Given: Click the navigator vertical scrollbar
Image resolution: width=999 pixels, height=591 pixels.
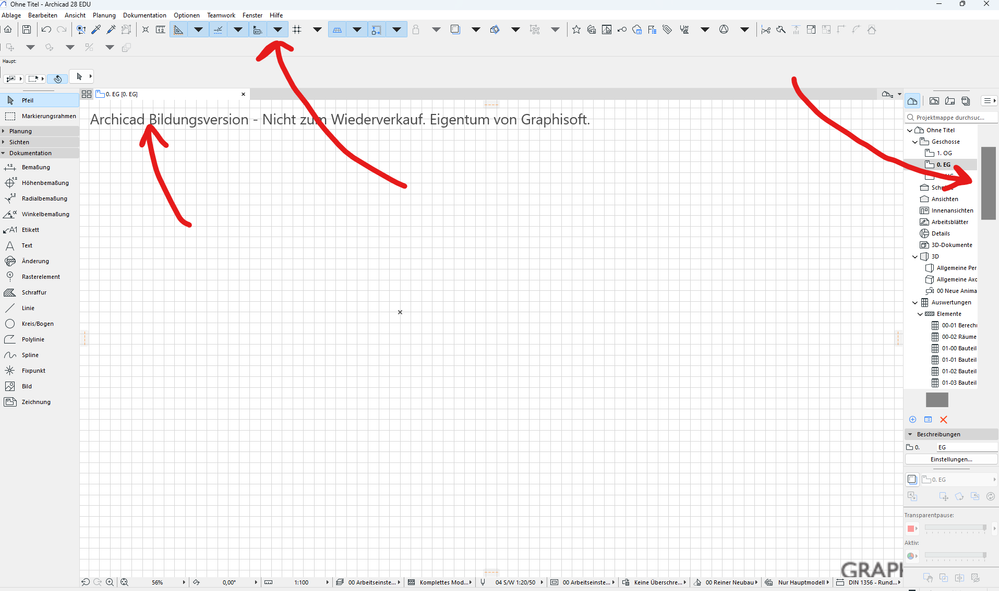Looking at the screenshot, I should tap(988, 183).
